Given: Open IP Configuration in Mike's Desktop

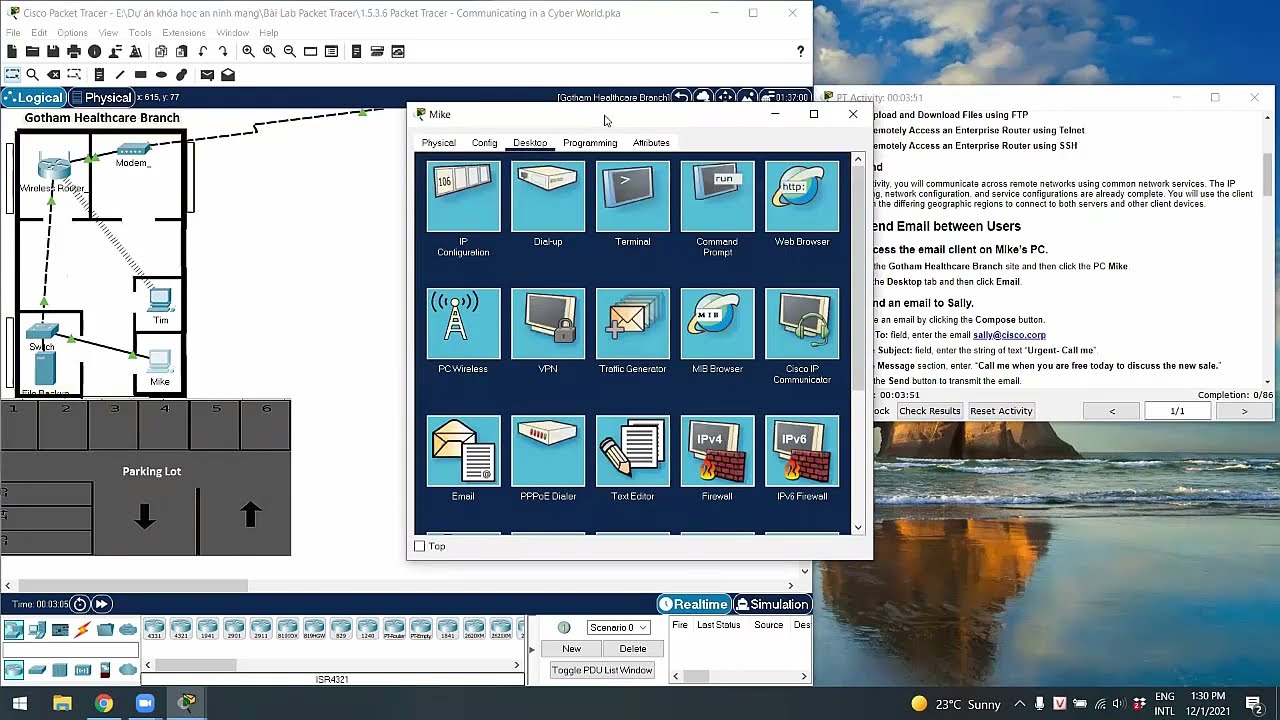Looking at the screenshot, I should 463,198.
